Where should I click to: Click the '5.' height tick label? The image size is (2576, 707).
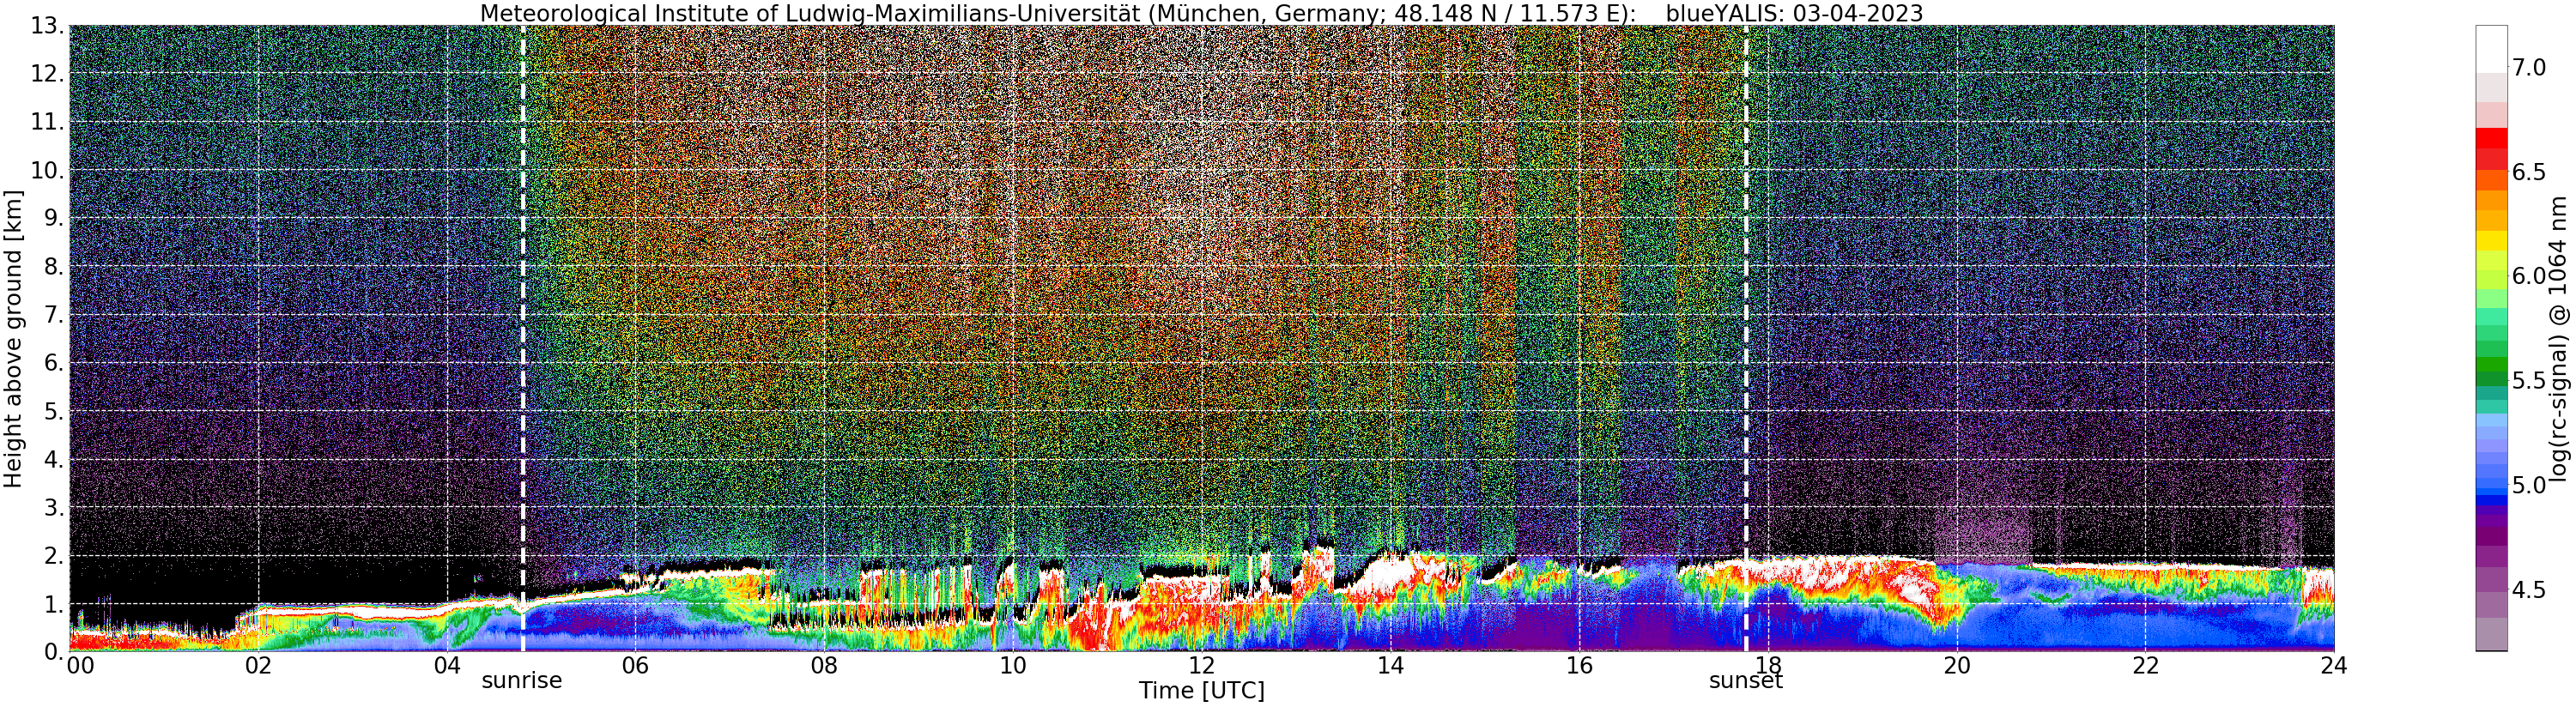pyautogui.click(x=54, y=411)
